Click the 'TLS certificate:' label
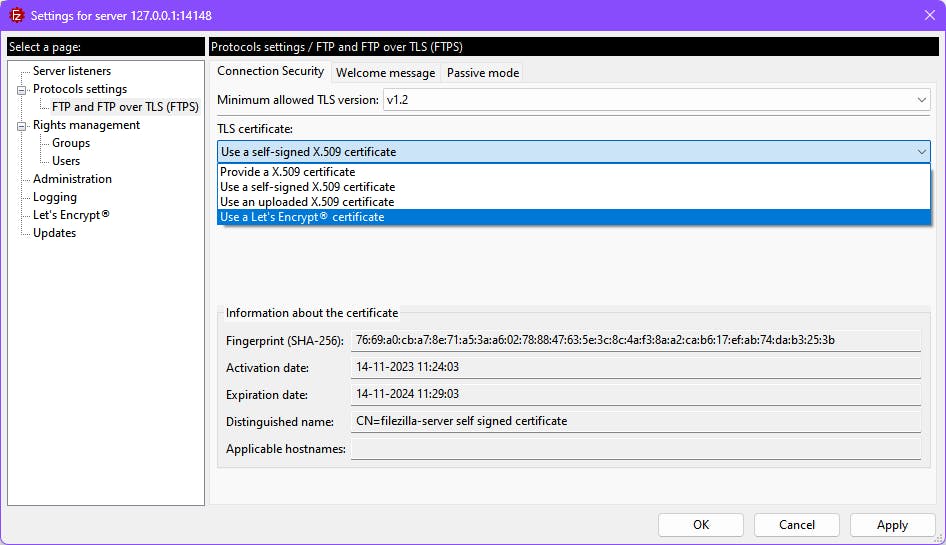 click(x=255, y=129)
